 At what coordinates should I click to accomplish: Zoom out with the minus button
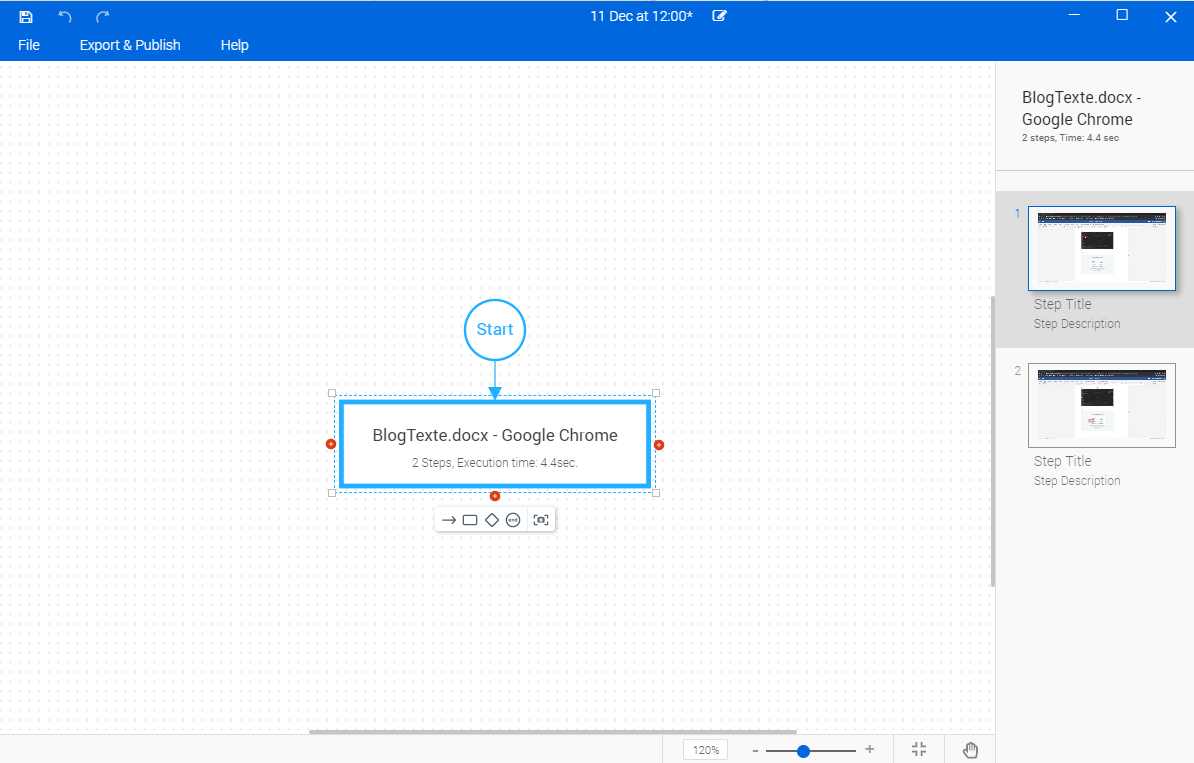pos(755,751)
